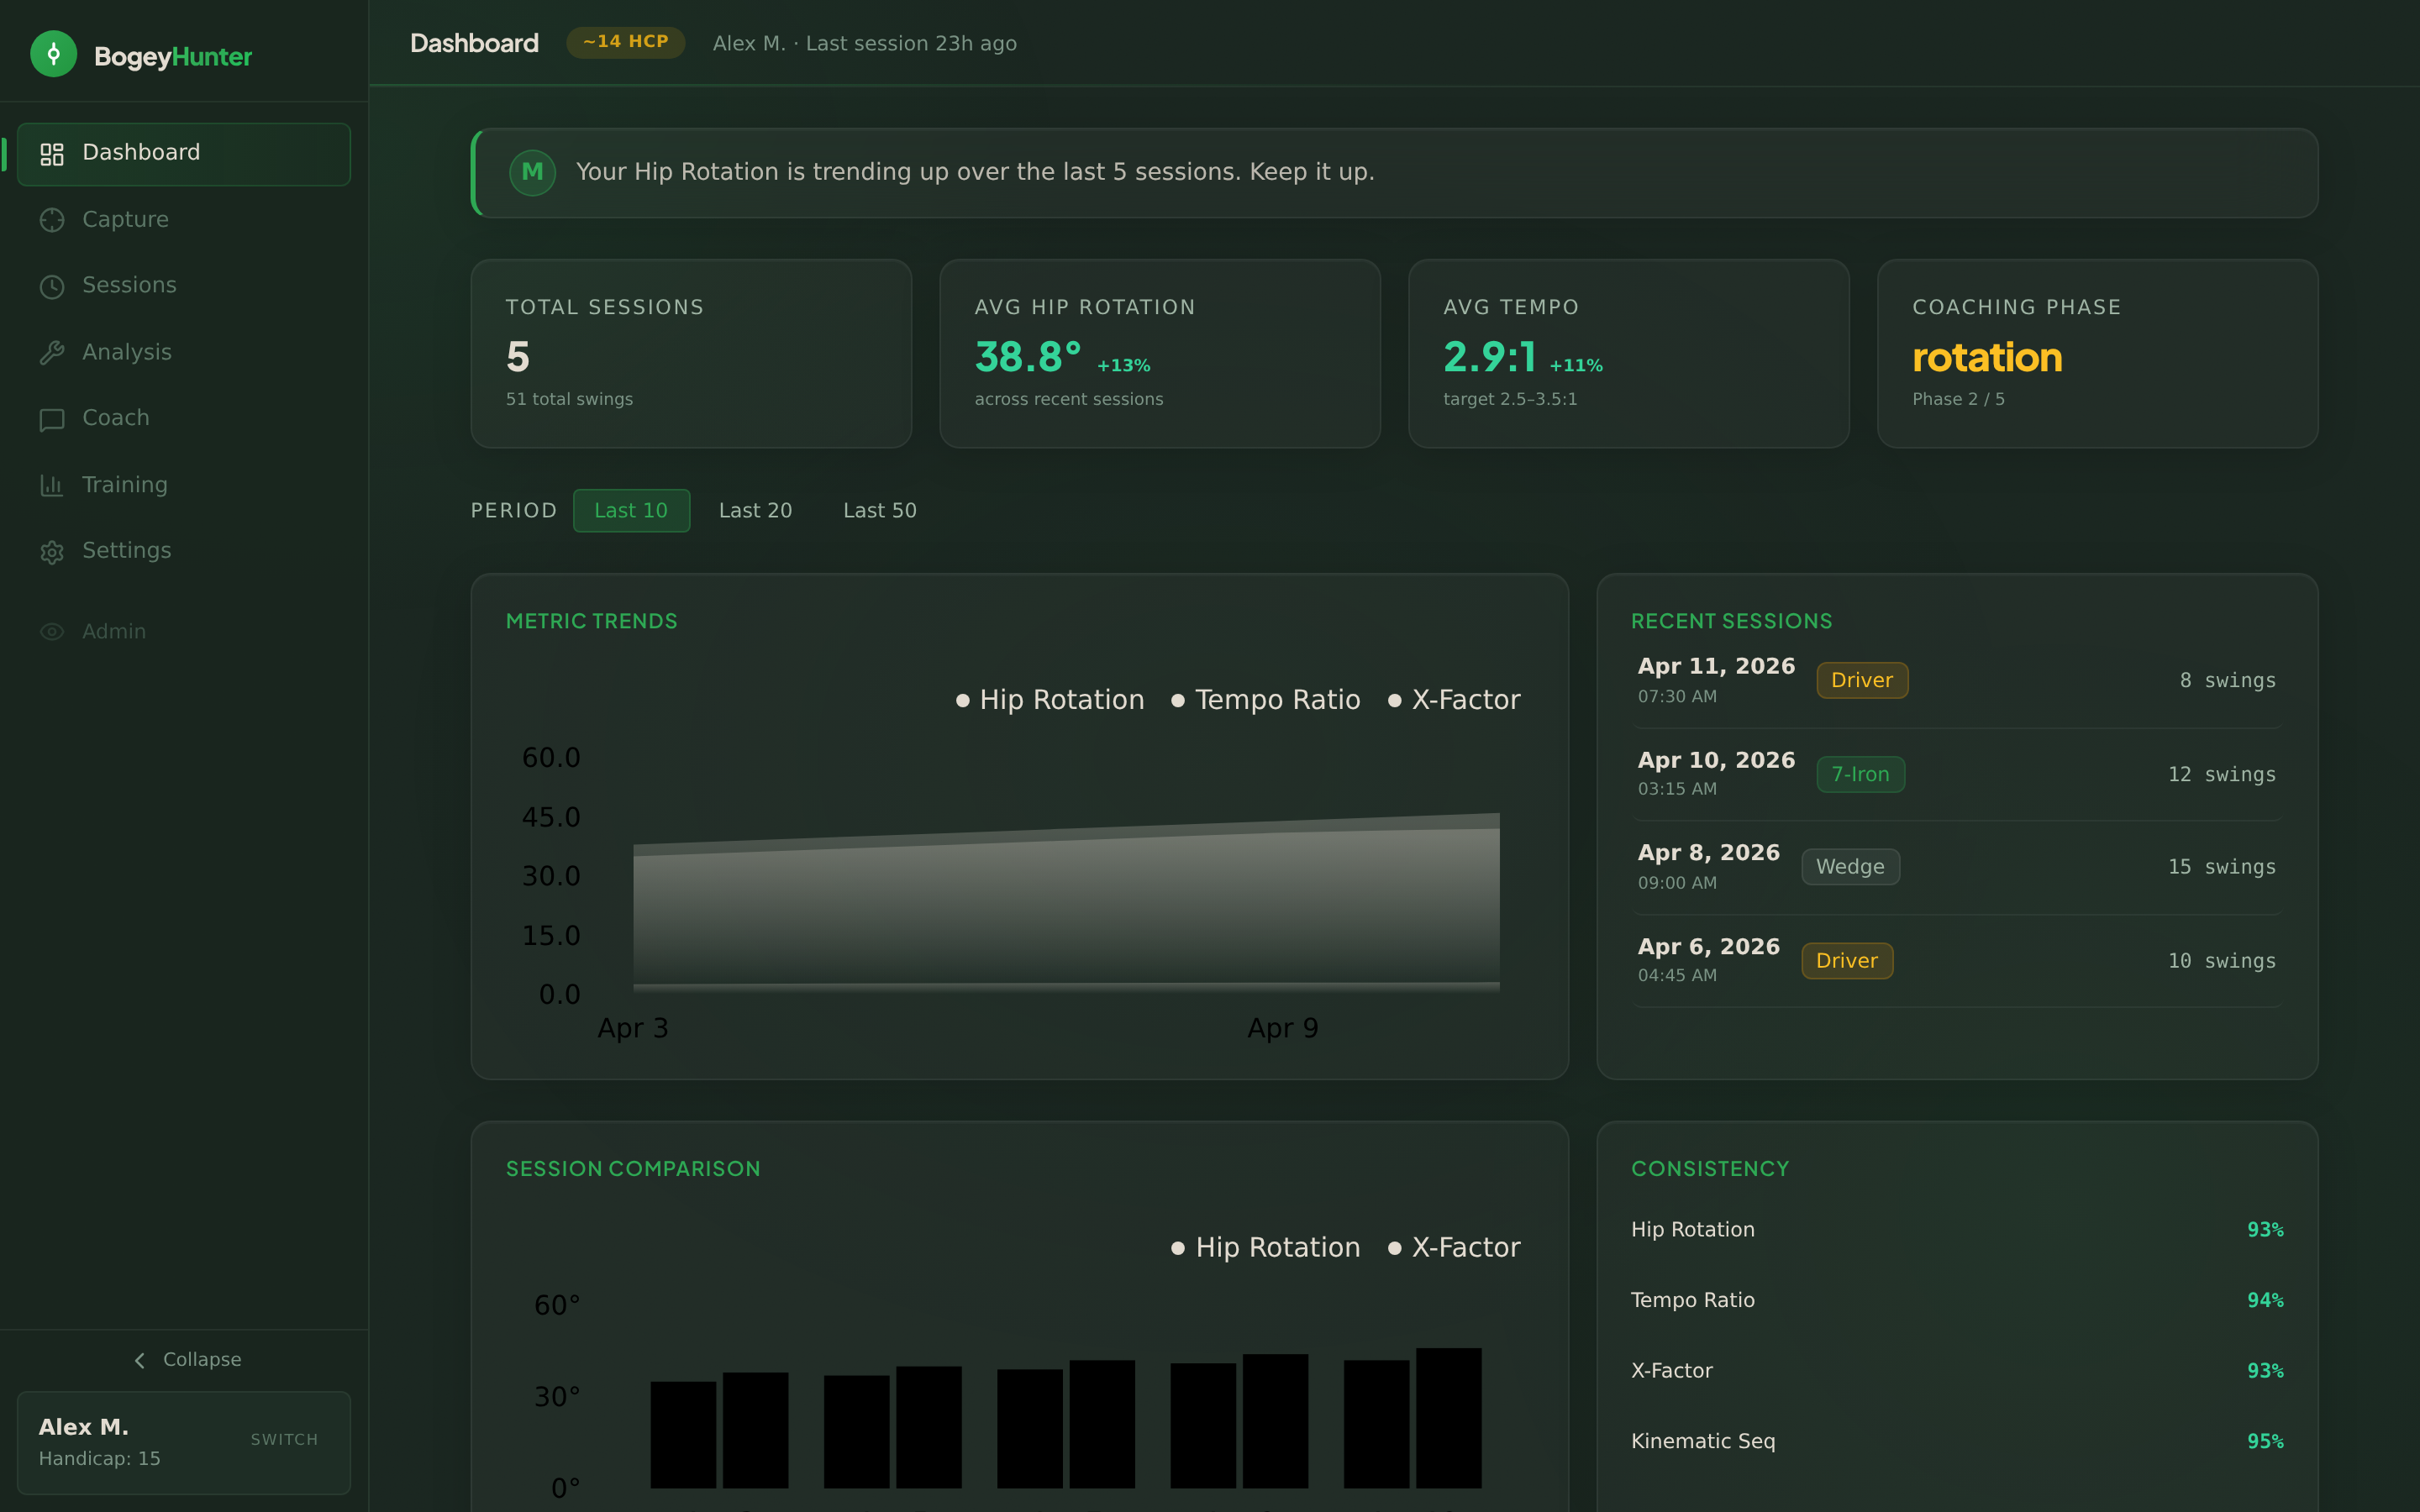Click the Training bar chart icon

(x=52, y=486)
